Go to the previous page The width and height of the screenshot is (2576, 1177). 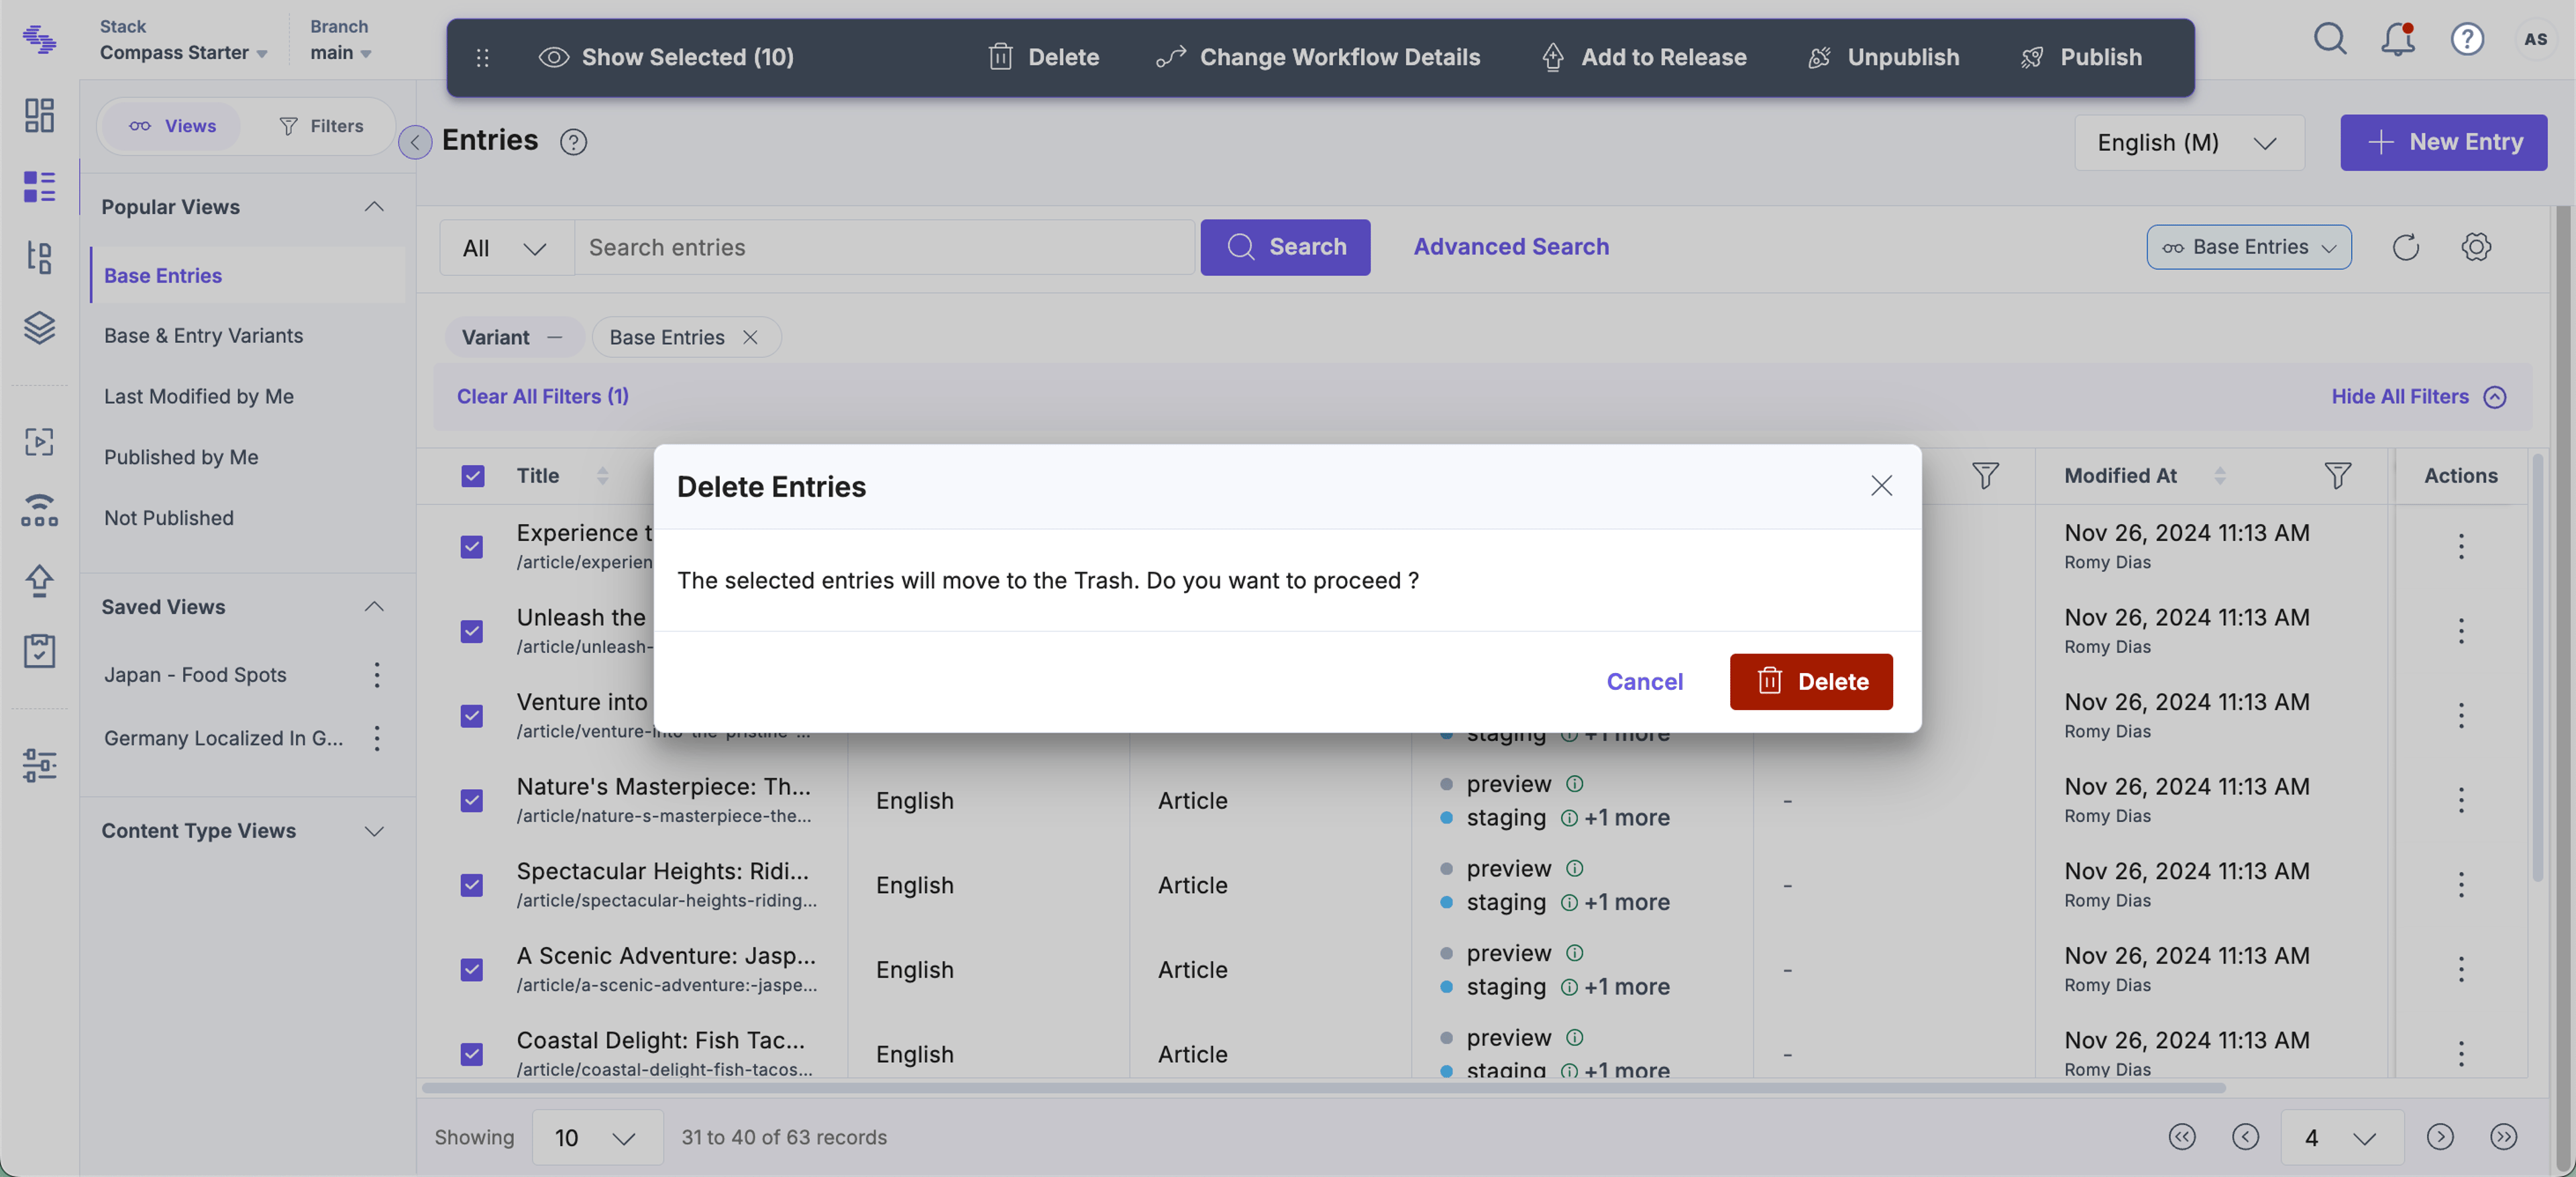[2245, 1137]
